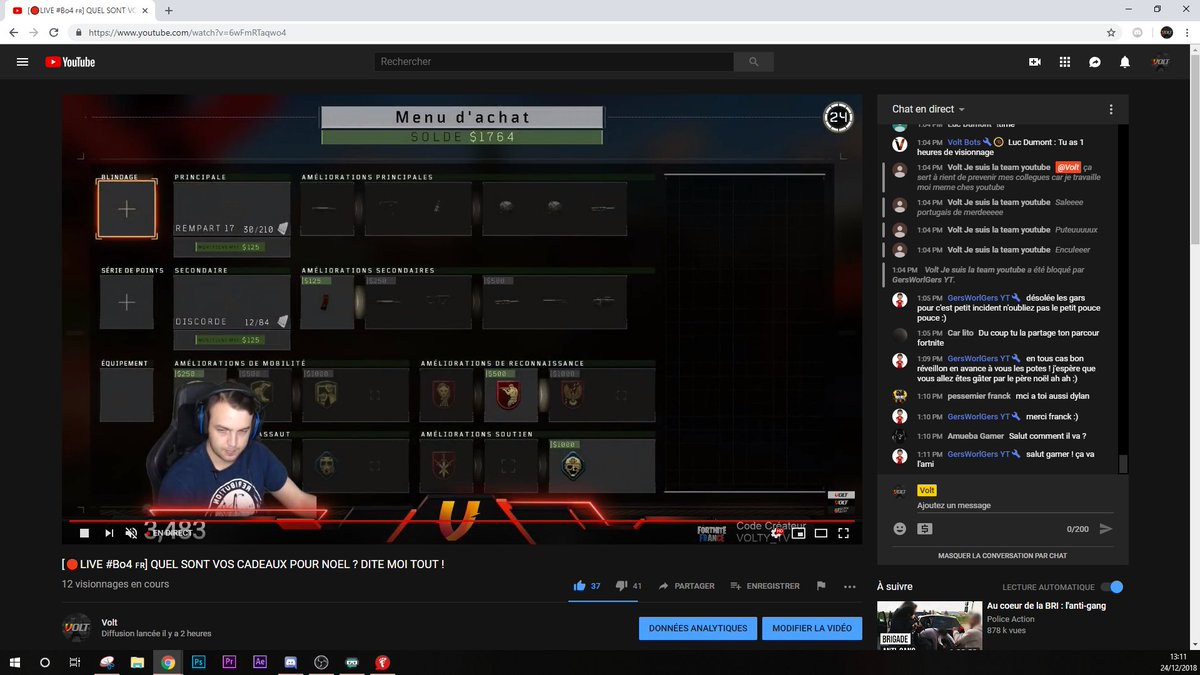Open DONNÉES ANALYTIQUES
The height and width of the screenshot is (675, 1200).
(x=697, y=628)
